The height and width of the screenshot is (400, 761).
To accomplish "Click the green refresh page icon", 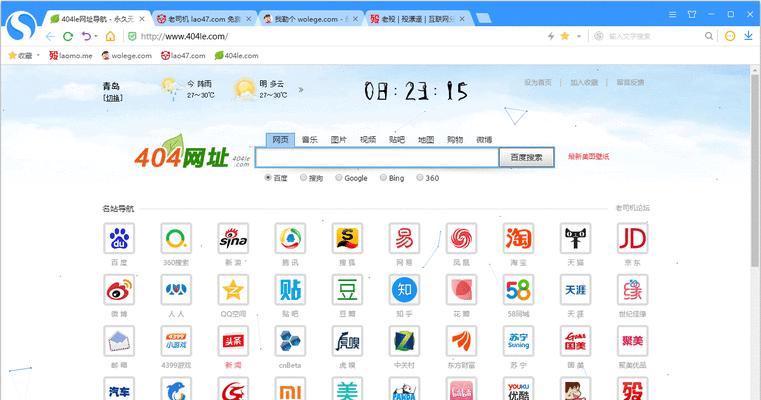I will pos(68,36).
